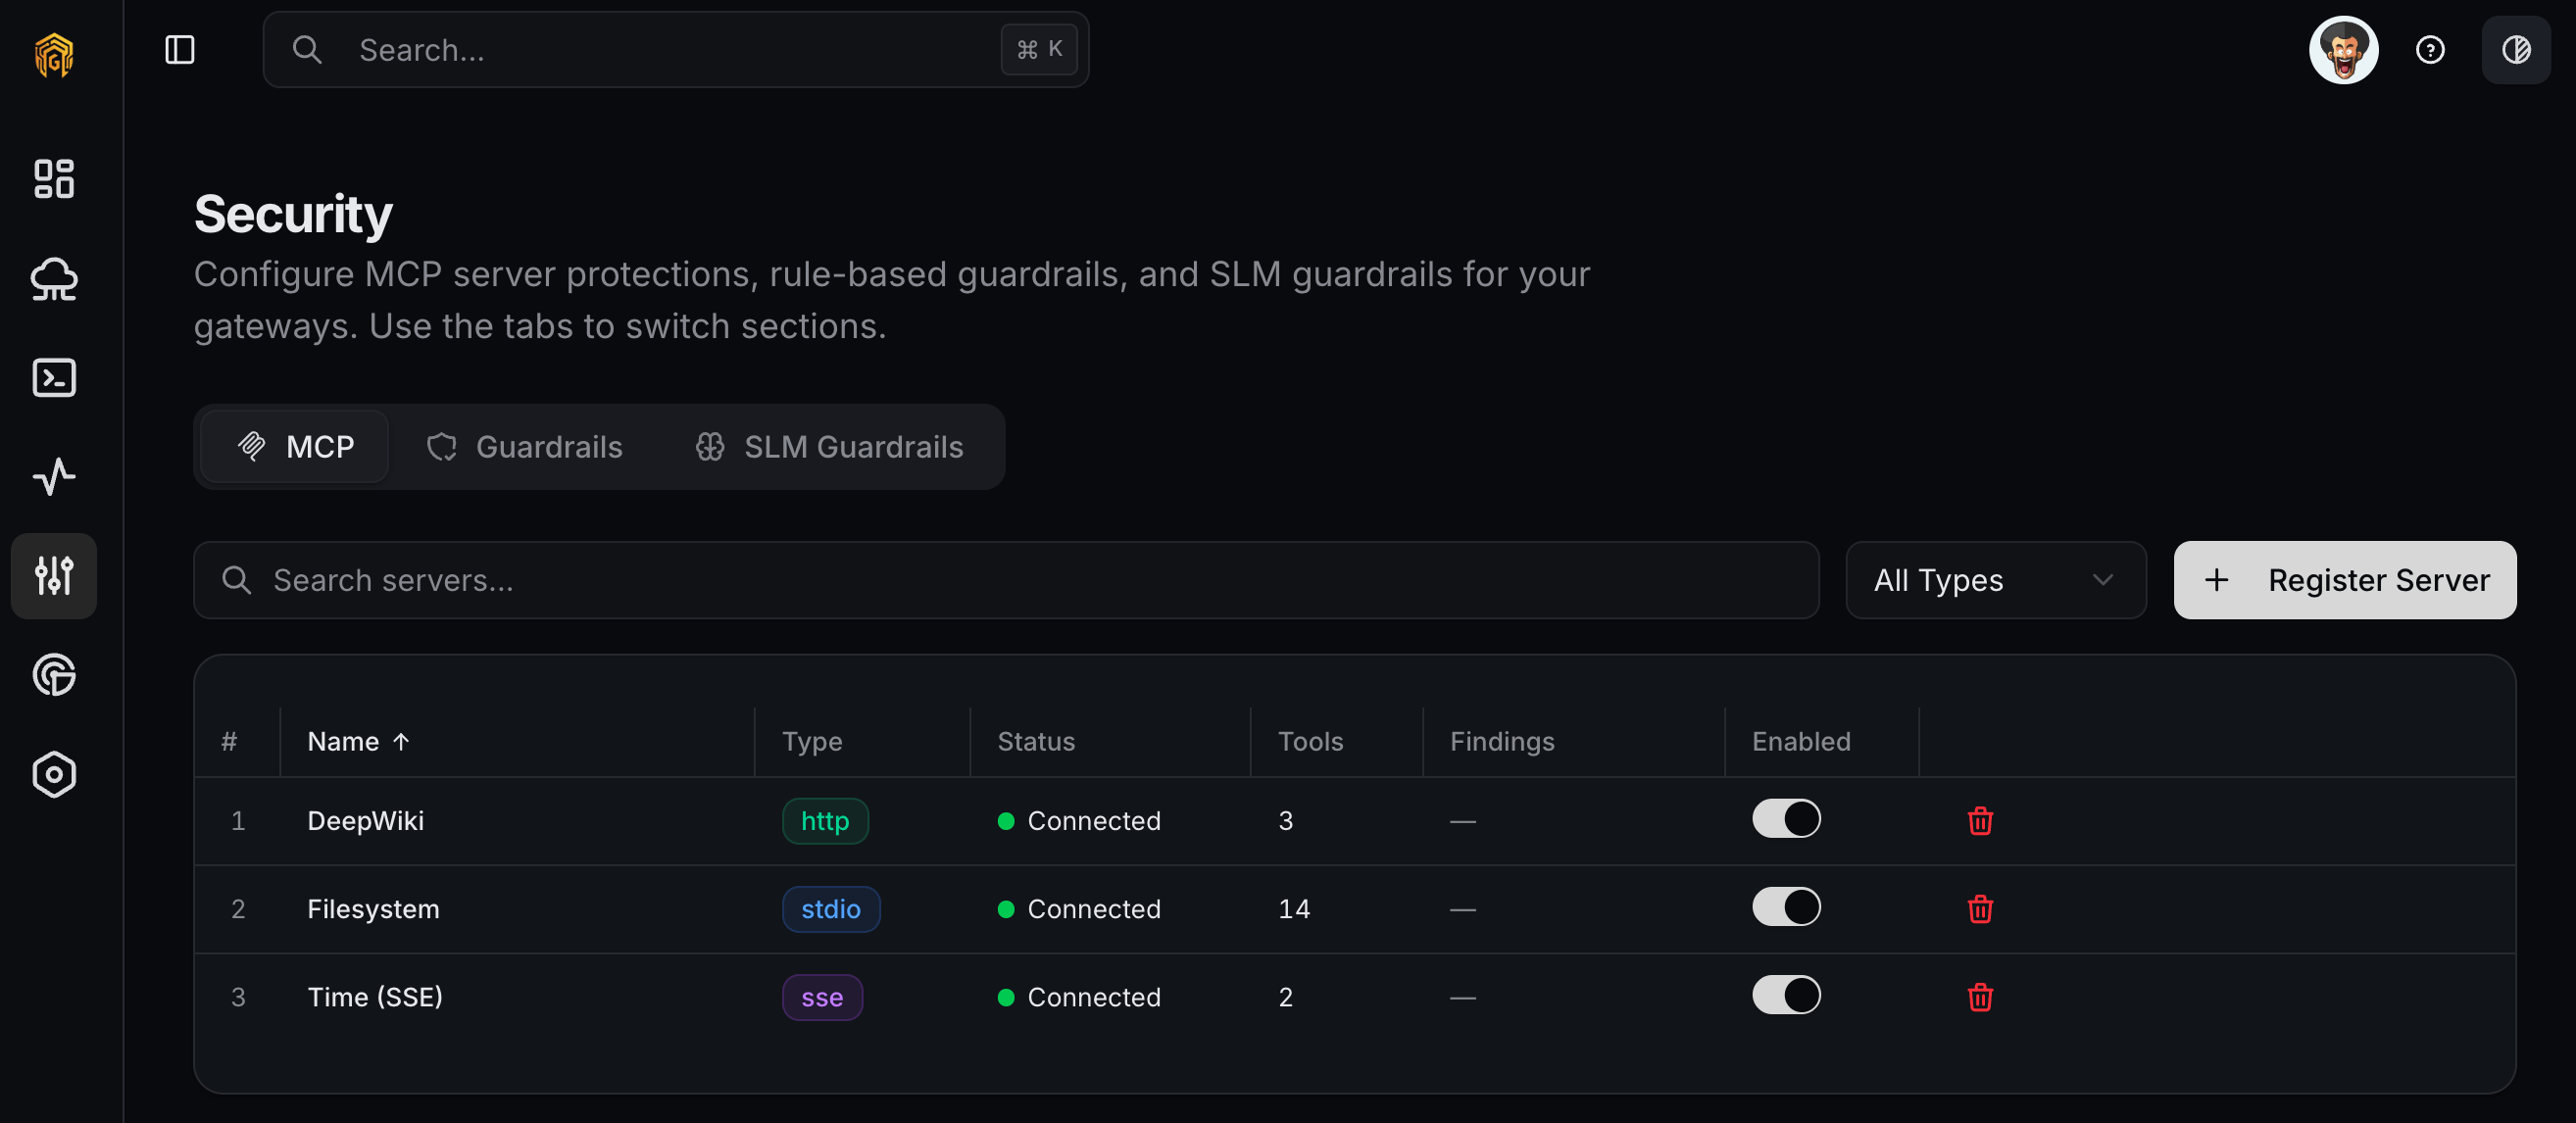Click the sse type badge

click(822, 997)
